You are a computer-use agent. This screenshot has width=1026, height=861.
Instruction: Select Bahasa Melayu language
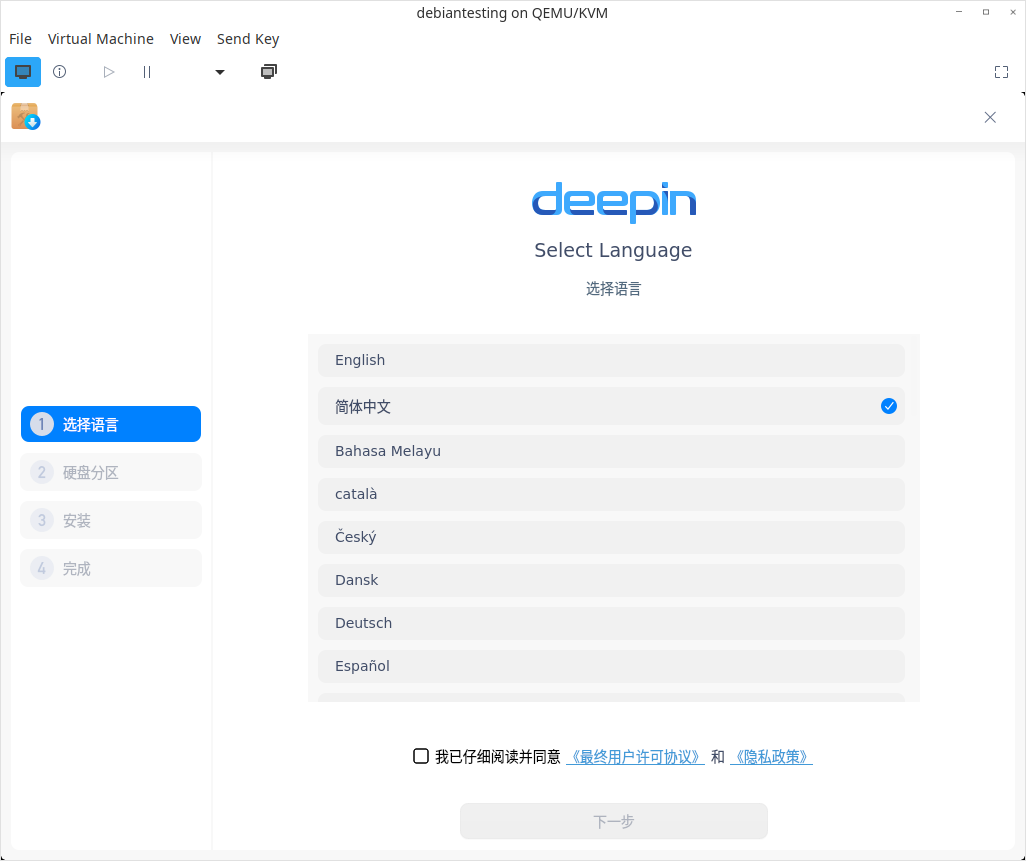(611, 451)
